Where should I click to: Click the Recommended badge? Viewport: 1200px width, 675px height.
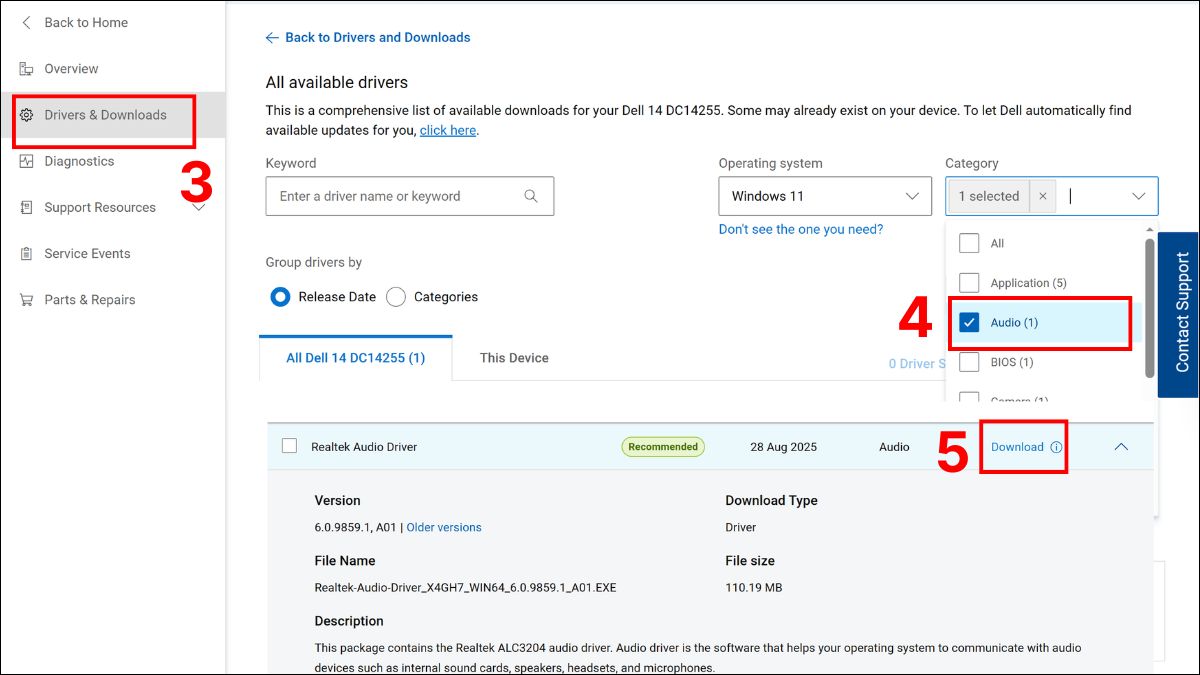663,447
